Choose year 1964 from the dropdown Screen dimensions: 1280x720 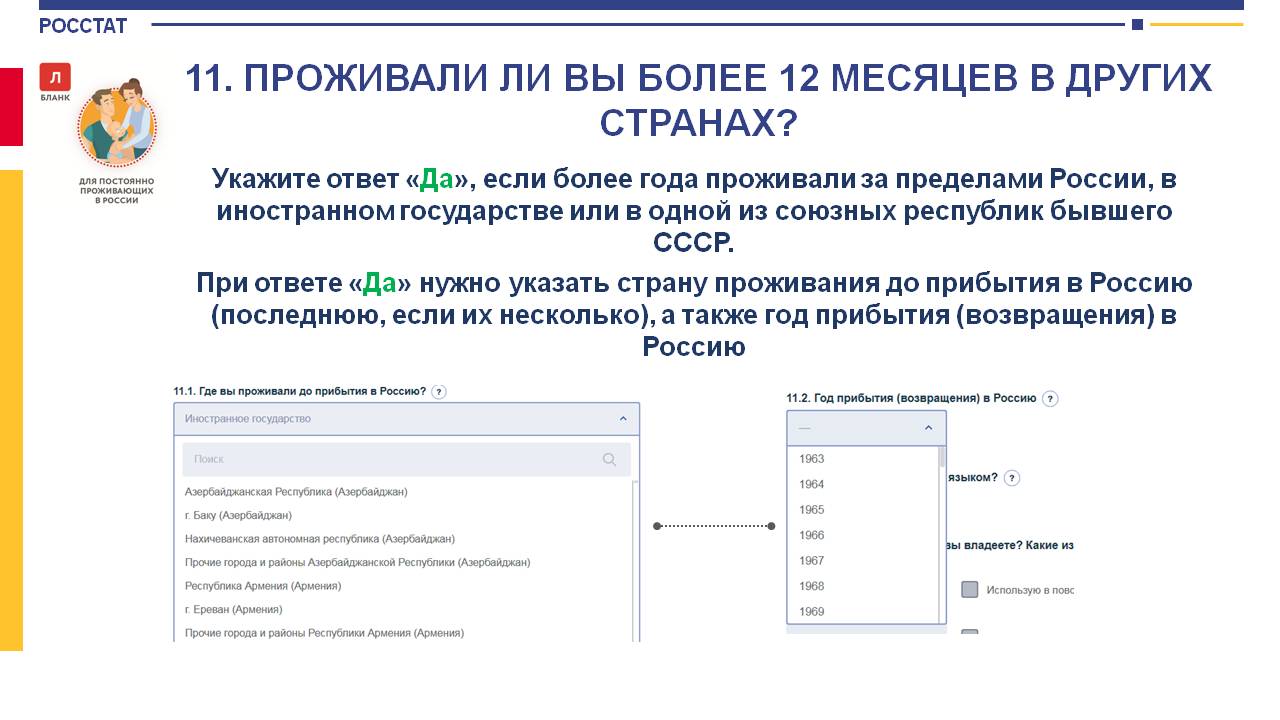click(812, 484)
